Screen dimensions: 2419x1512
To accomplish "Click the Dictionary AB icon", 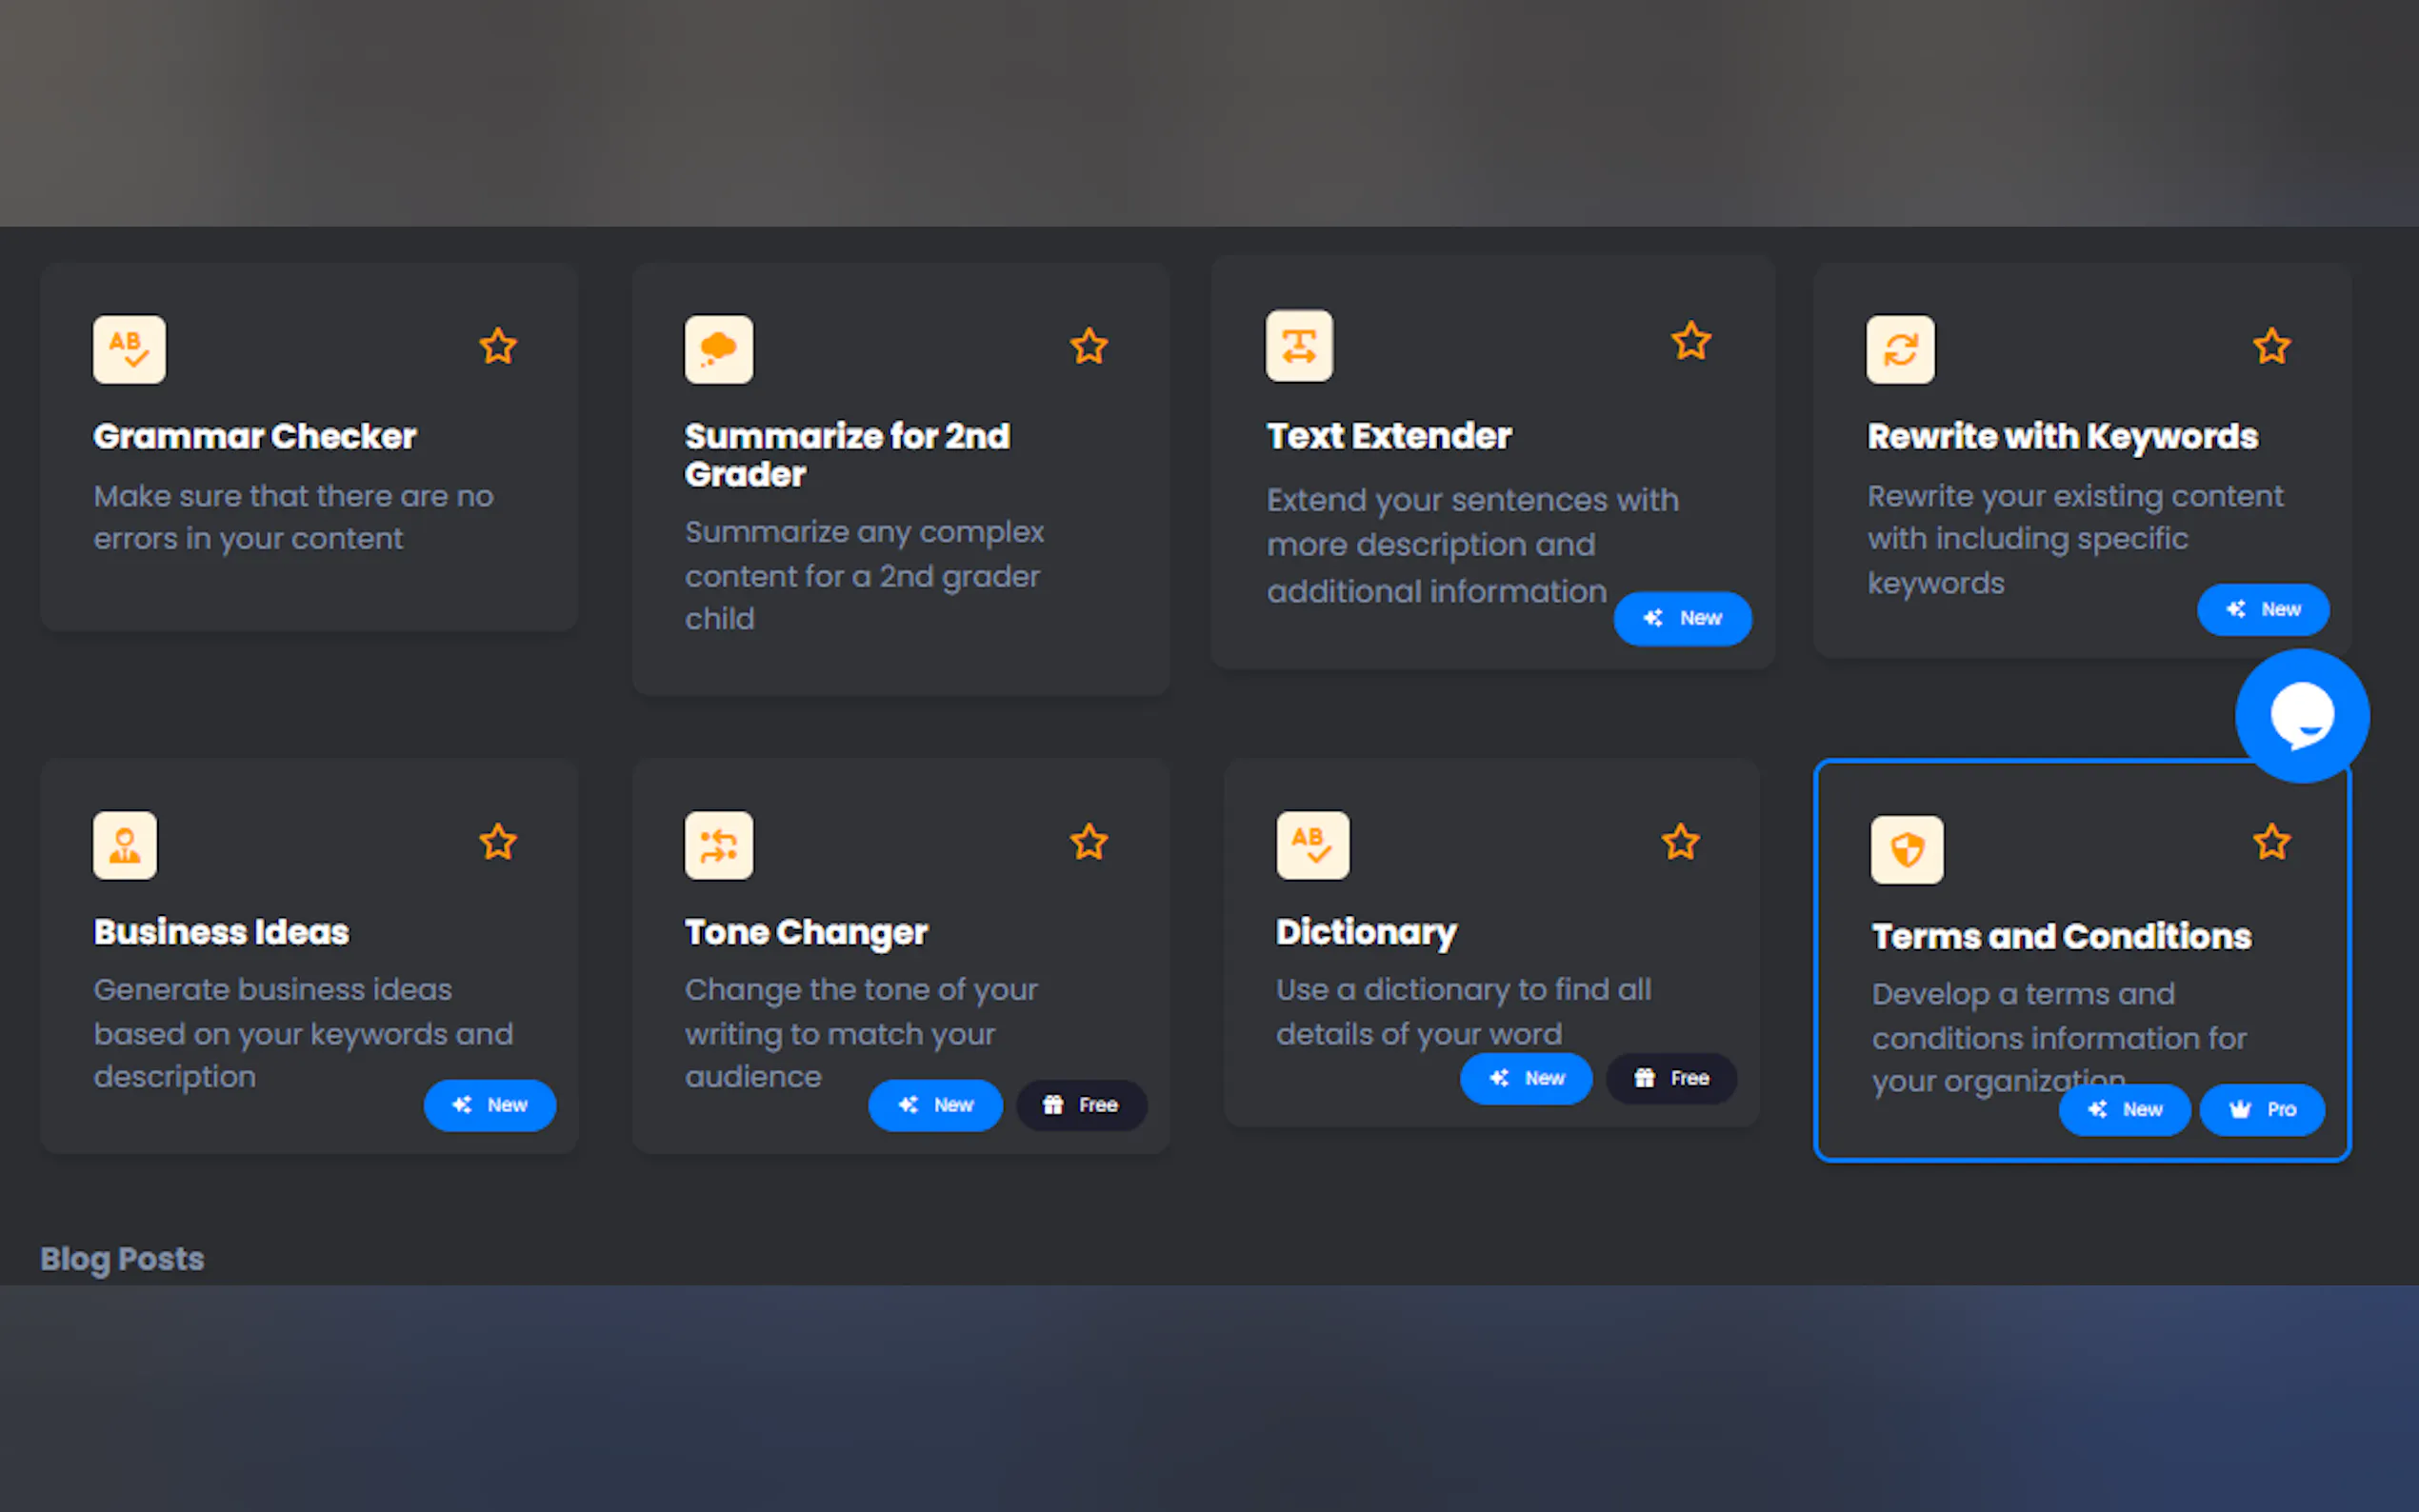I will coord(1311,845).
